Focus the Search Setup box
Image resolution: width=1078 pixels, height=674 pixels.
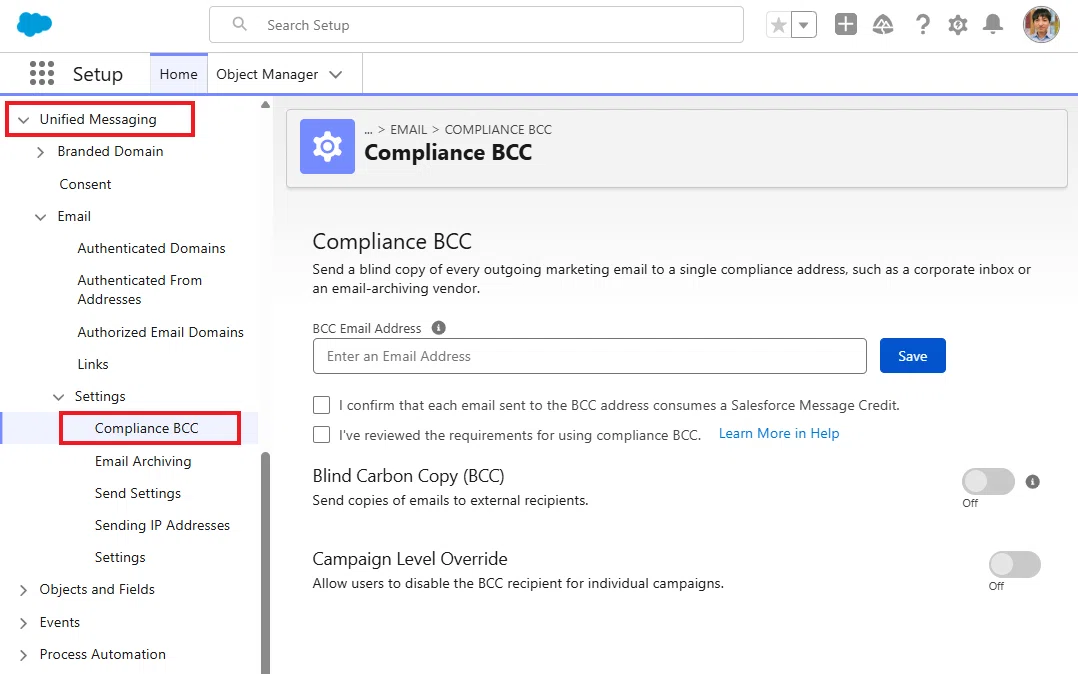(x=476, y=25)
